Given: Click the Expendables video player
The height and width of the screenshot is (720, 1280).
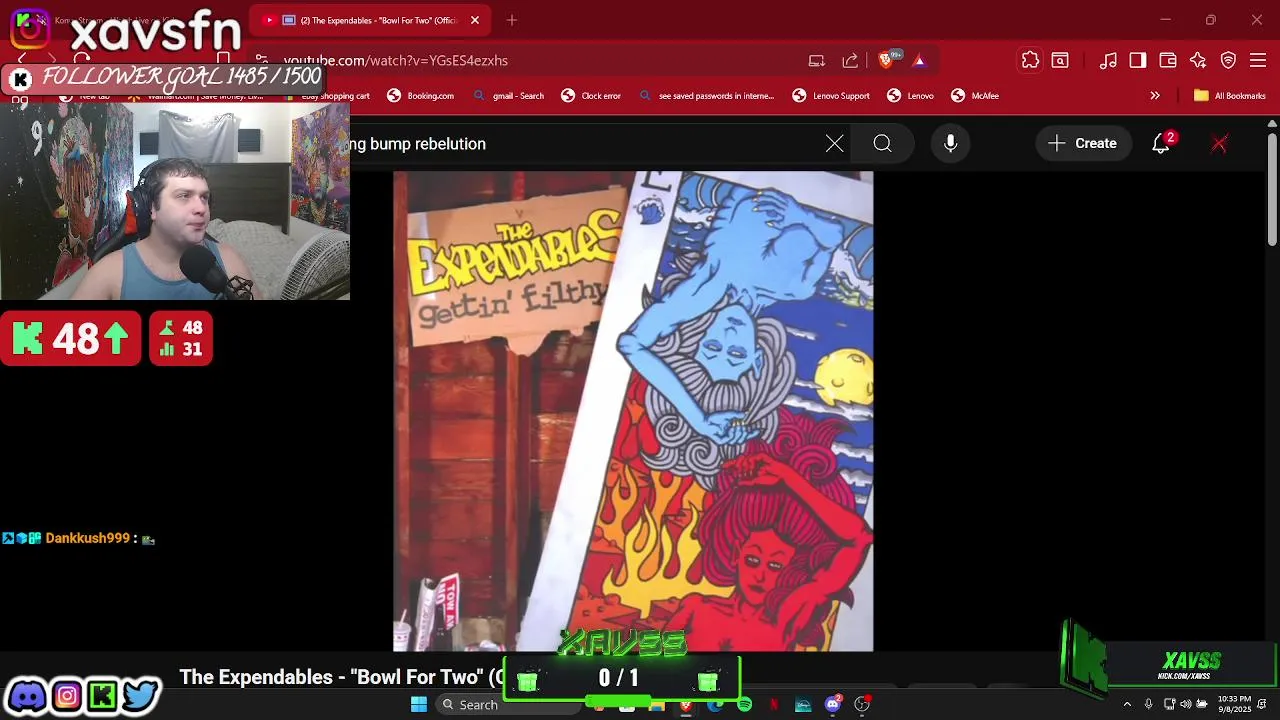Looking at the screenshot, I should [633, 411].
